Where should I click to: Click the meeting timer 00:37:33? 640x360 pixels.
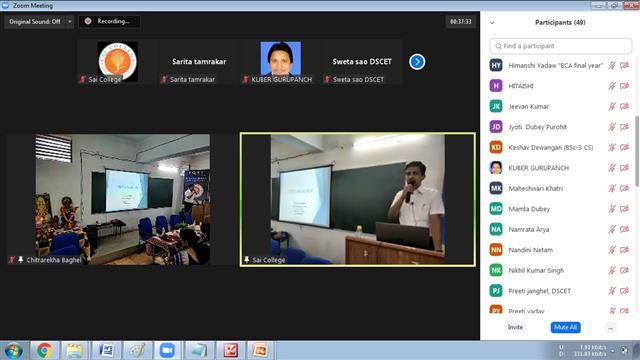pos(461,22)
